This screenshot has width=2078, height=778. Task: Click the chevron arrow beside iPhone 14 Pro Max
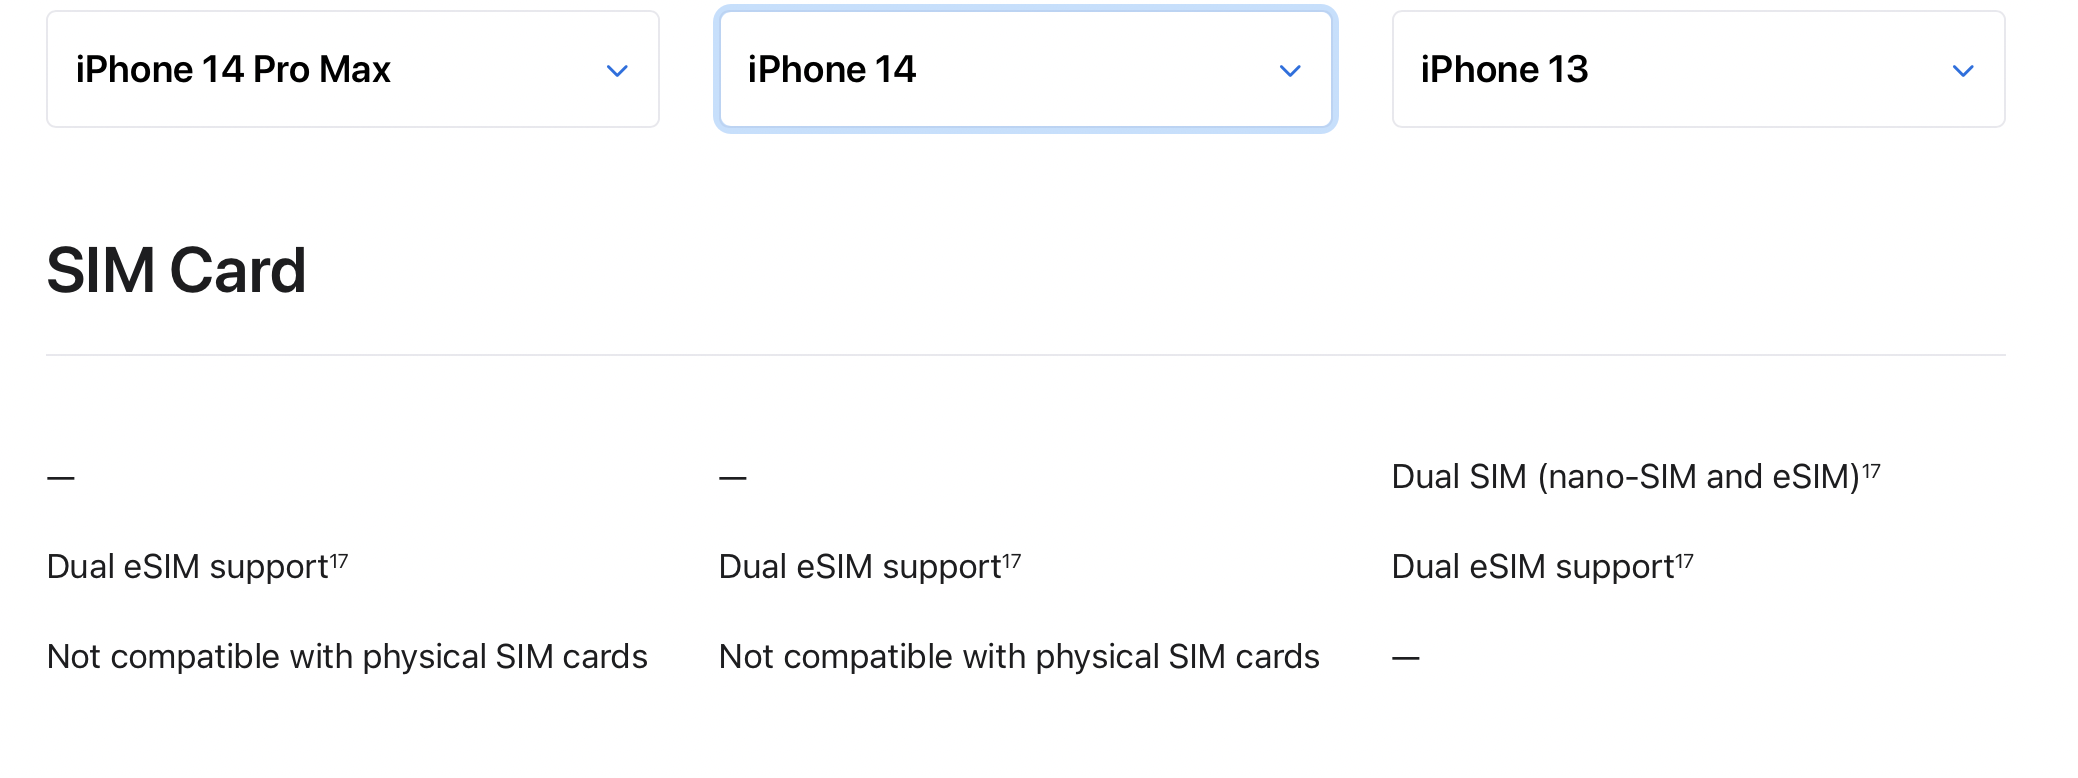coord(617,71)
